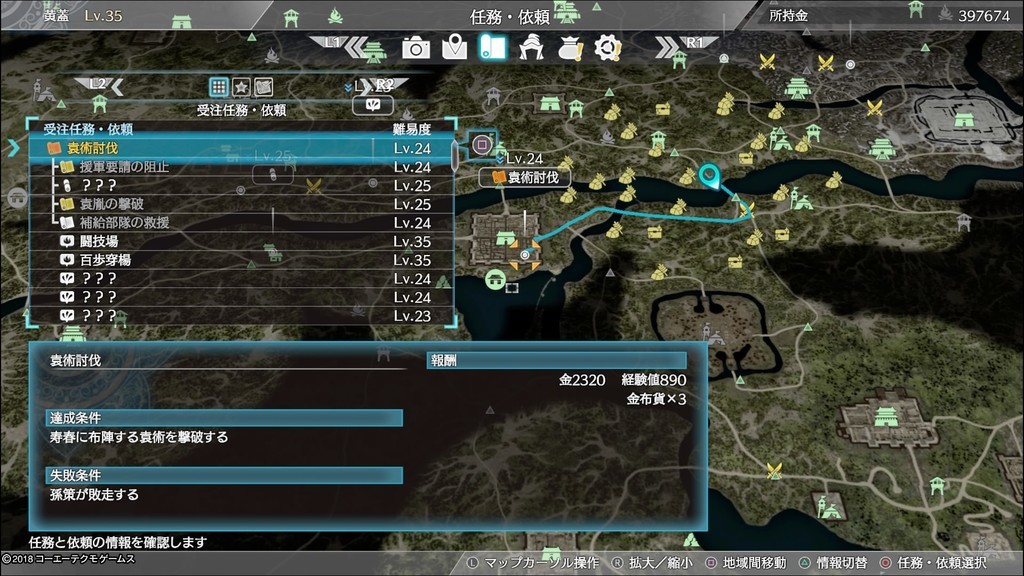The image size is (1024, 576).
Task: Select the star favorites tab
Action: point(241,86)
